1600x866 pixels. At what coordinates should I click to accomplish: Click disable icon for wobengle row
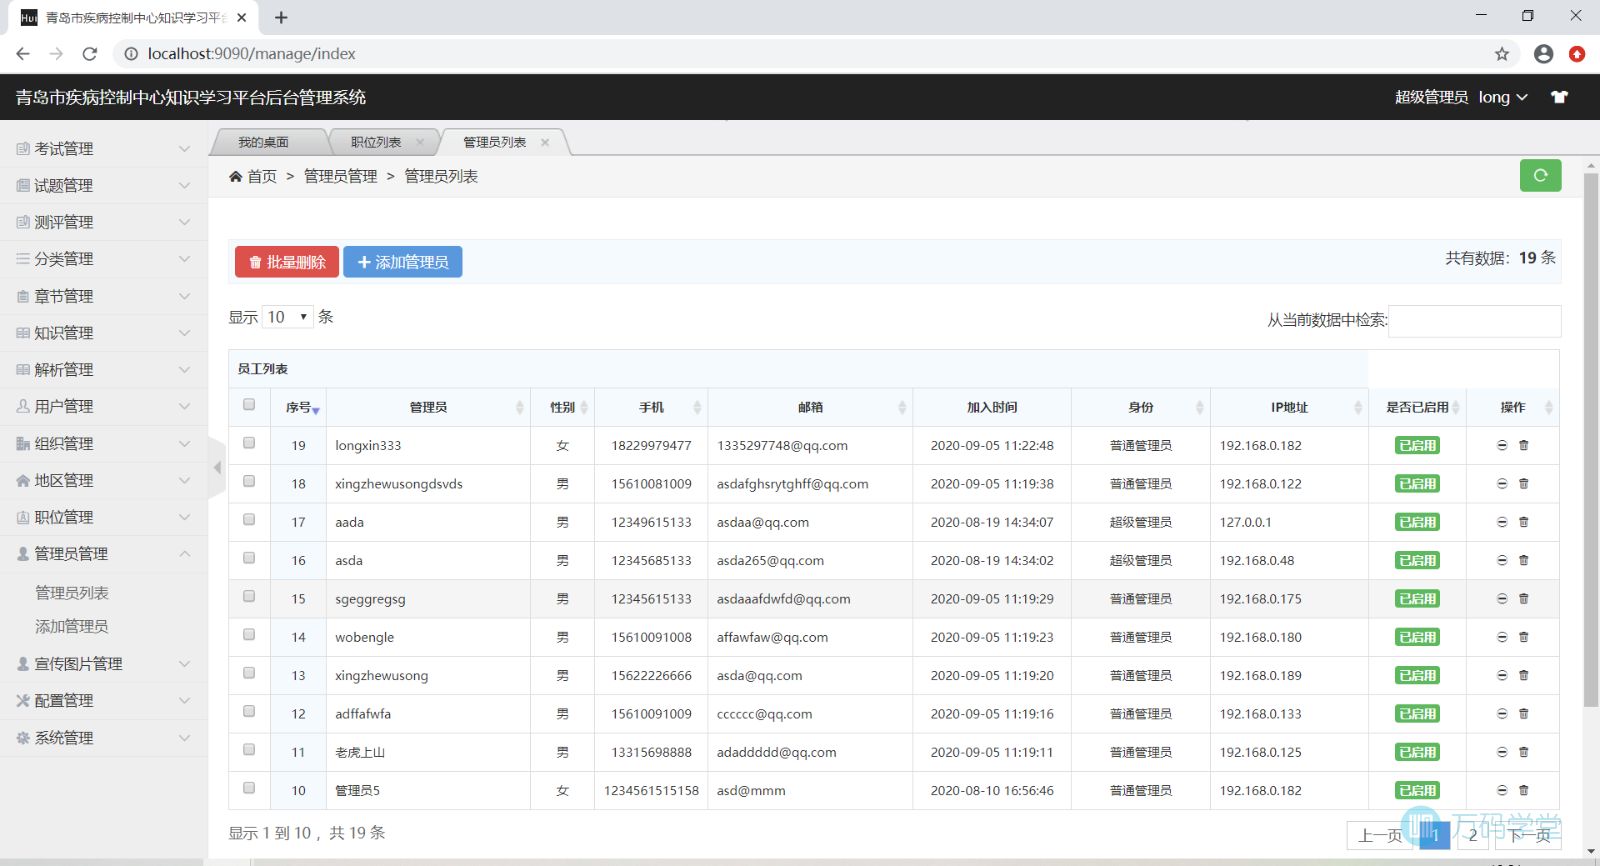[x=1502, y=637]
